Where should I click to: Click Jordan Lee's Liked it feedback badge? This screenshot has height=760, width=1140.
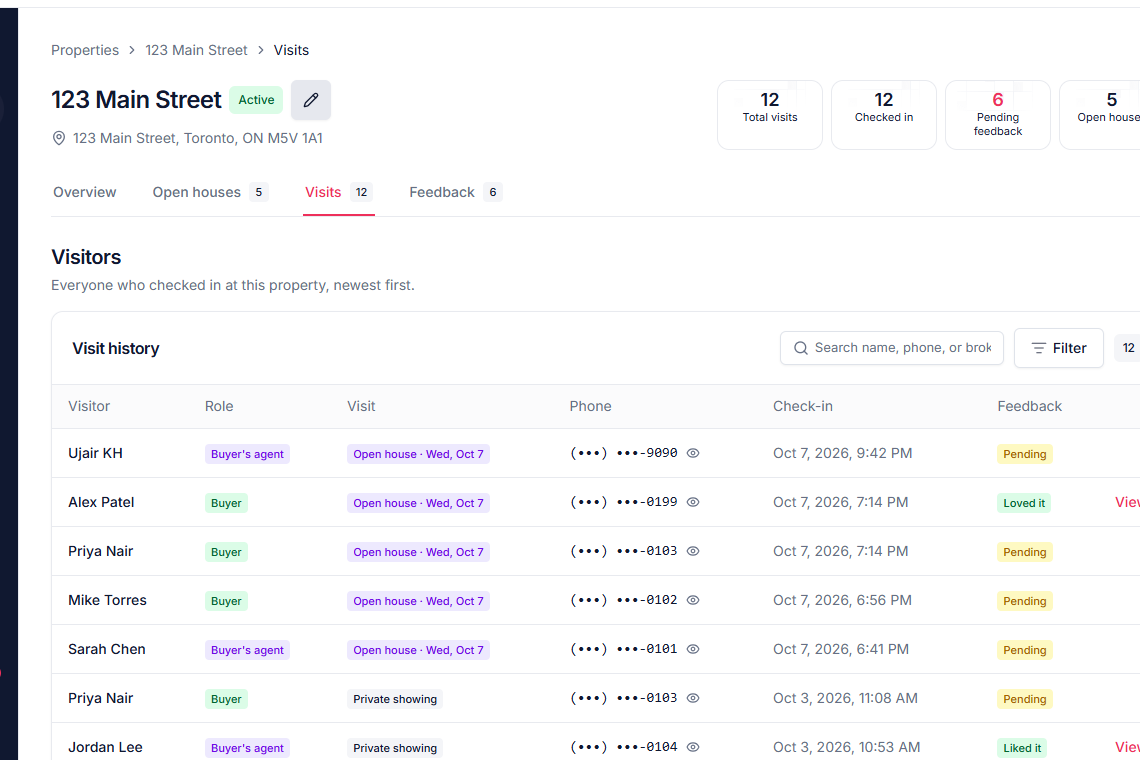pyautogui.click(x=1022, y=748)
